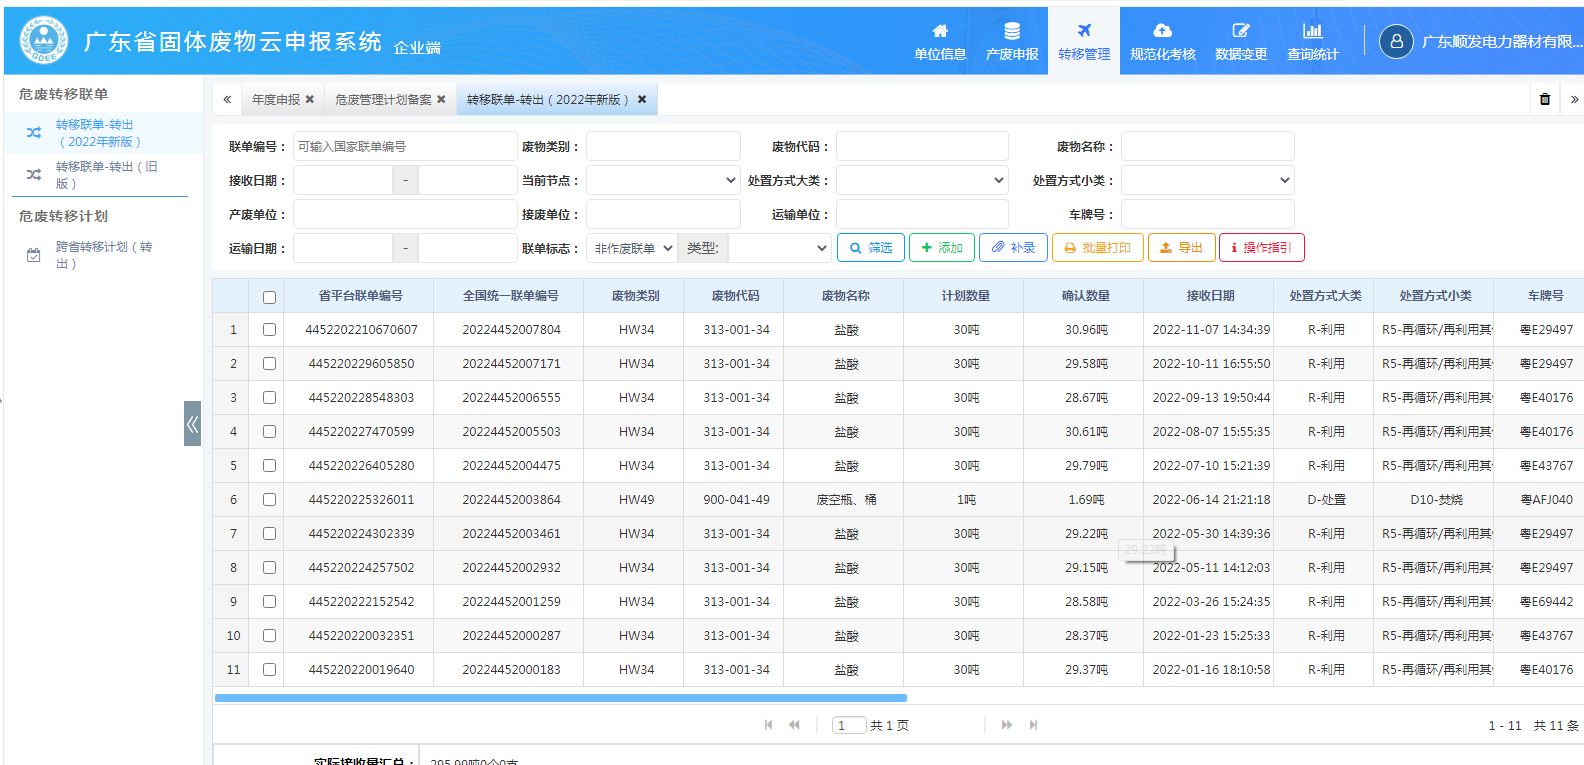Check the checkbox for row 6
The height and width of the screenshot is (765, 1584).
[269, 500]
